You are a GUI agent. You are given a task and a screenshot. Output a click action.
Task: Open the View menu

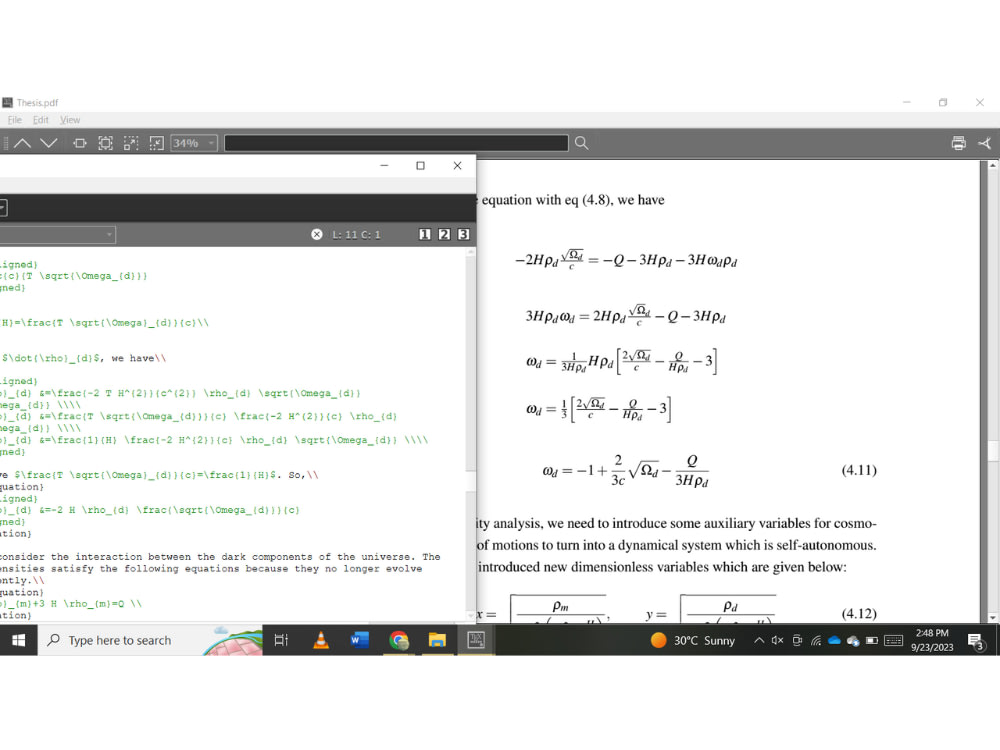tap(70, 119)
